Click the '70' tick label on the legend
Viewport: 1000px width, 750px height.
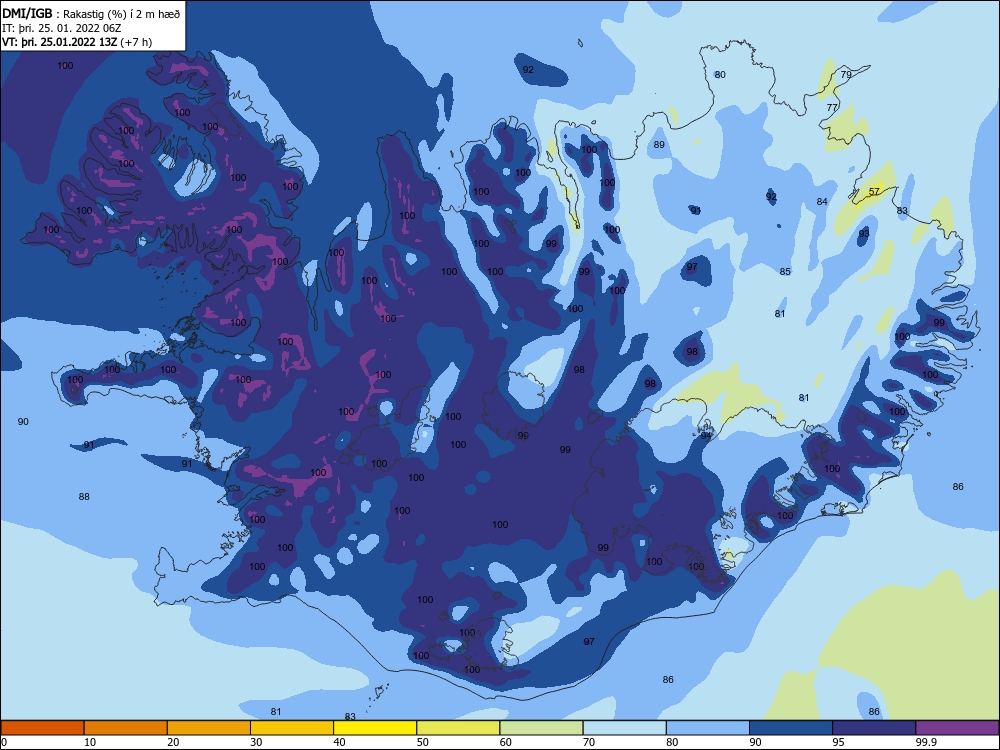coord(589,742)
